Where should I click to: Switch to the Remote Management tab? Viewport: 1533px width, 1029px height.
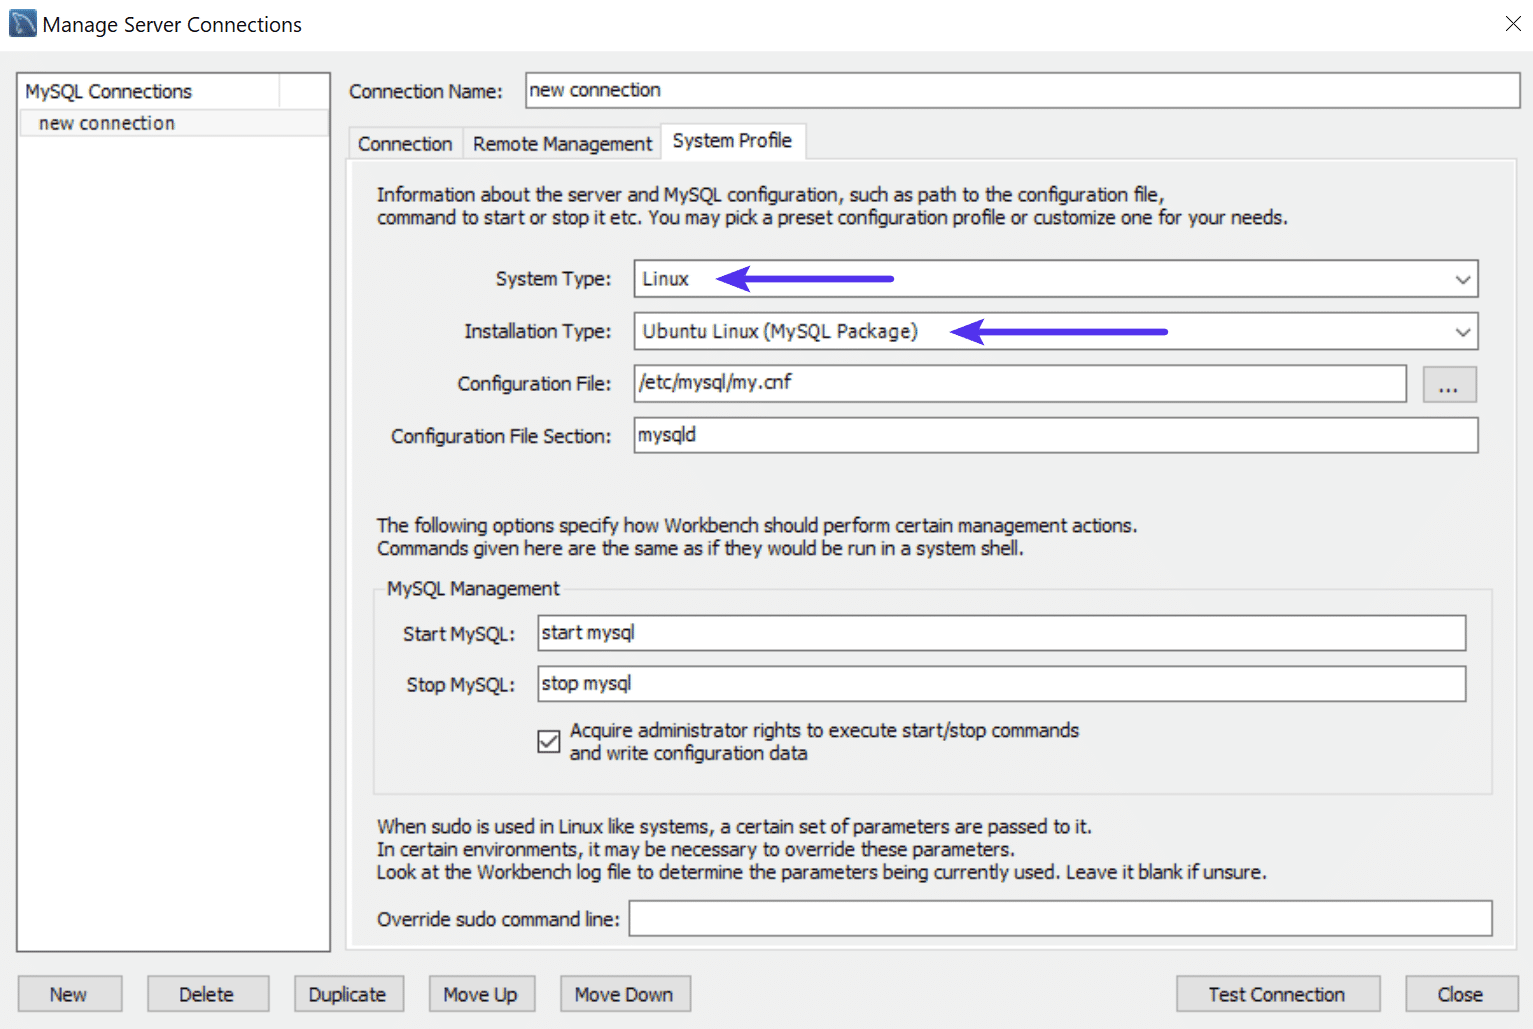561,143
